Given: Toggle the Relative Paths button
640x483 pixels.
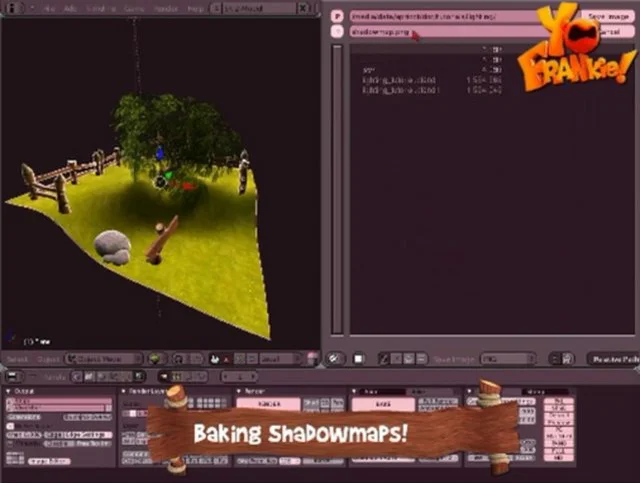Looking at the screenshot, I should tap(614, 359).
